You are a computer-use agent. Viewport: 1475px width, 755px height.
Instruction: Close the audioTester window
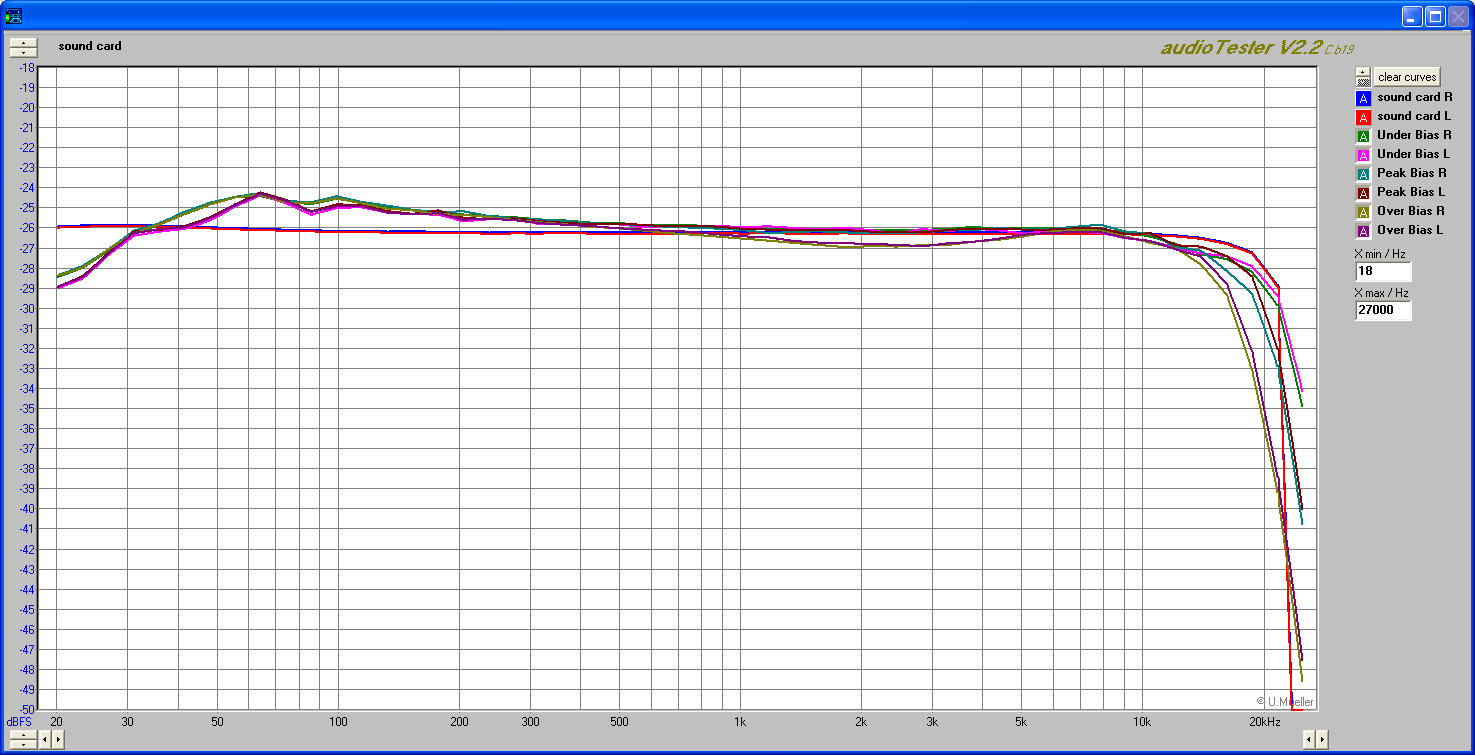1458,16
